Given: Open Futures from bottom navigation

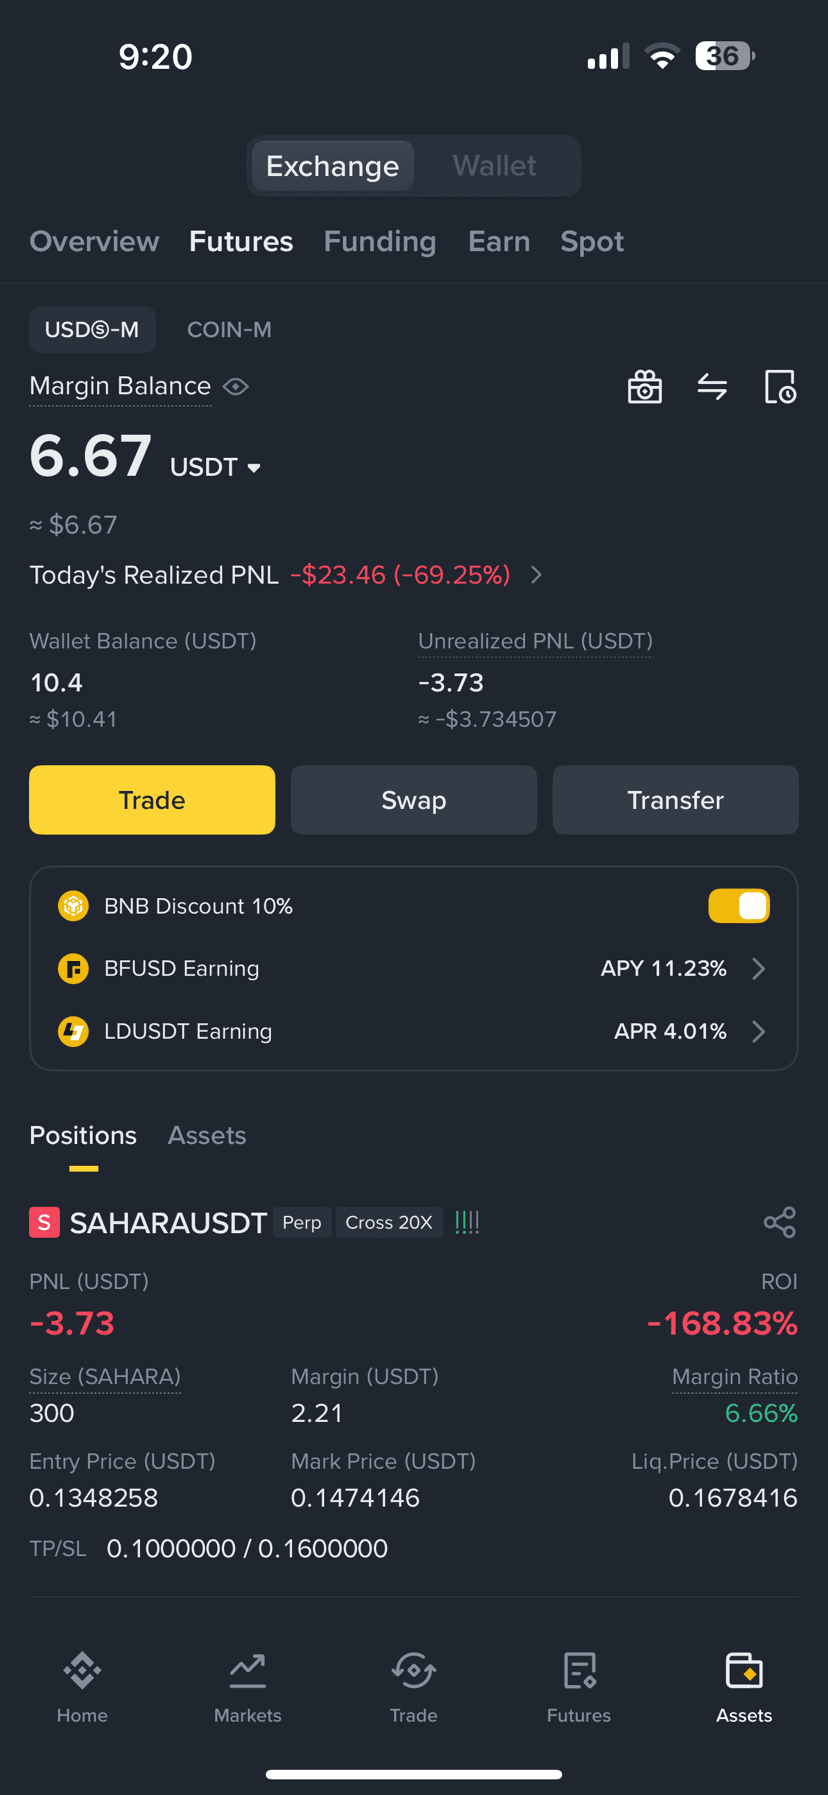Looking at the screenshot, I should (579, 1688).
